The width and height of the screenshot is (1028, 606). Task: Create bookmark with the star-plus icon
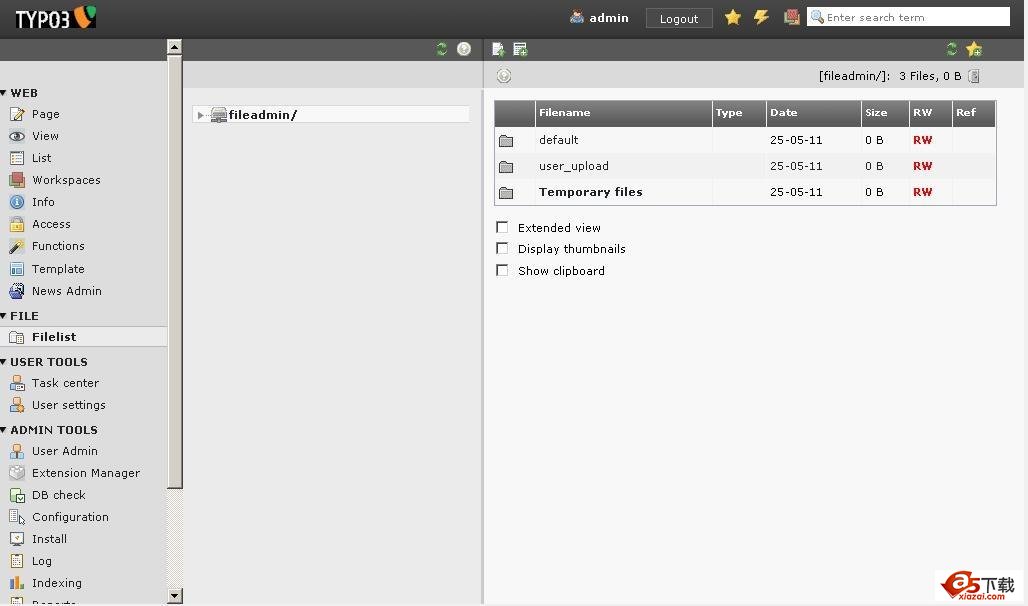pyautogui.click(x=974, y=49)
